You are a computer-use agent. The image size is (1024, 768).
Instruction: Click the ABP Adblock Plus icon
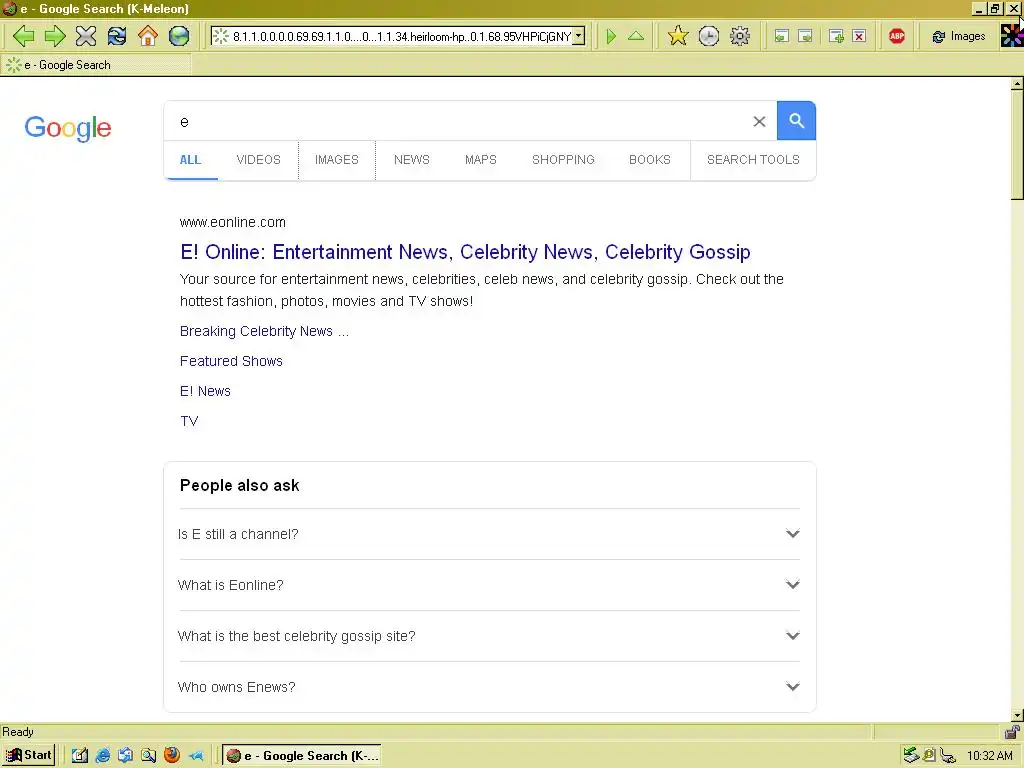pyautogui.click(x=897, y=36)
